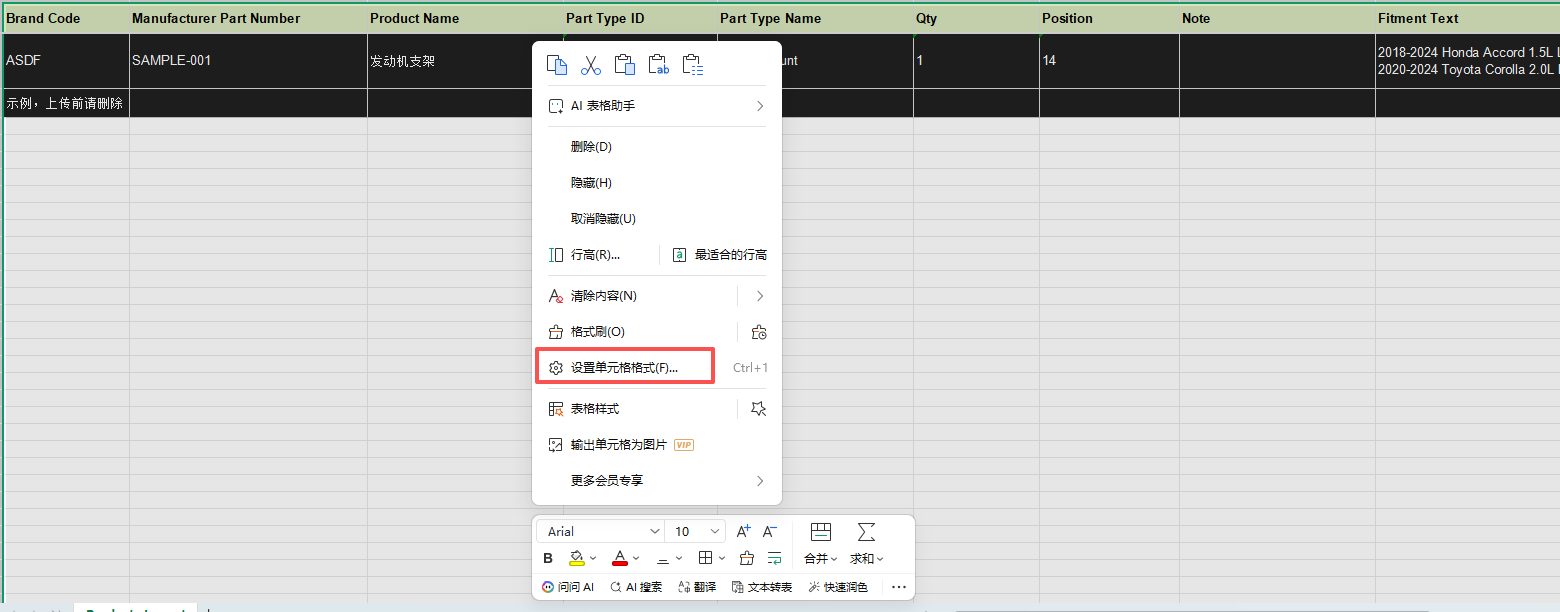This screenshot has width=1560, height=612.
Task: Click the Part Type Name header
Action: click(815, 18)
